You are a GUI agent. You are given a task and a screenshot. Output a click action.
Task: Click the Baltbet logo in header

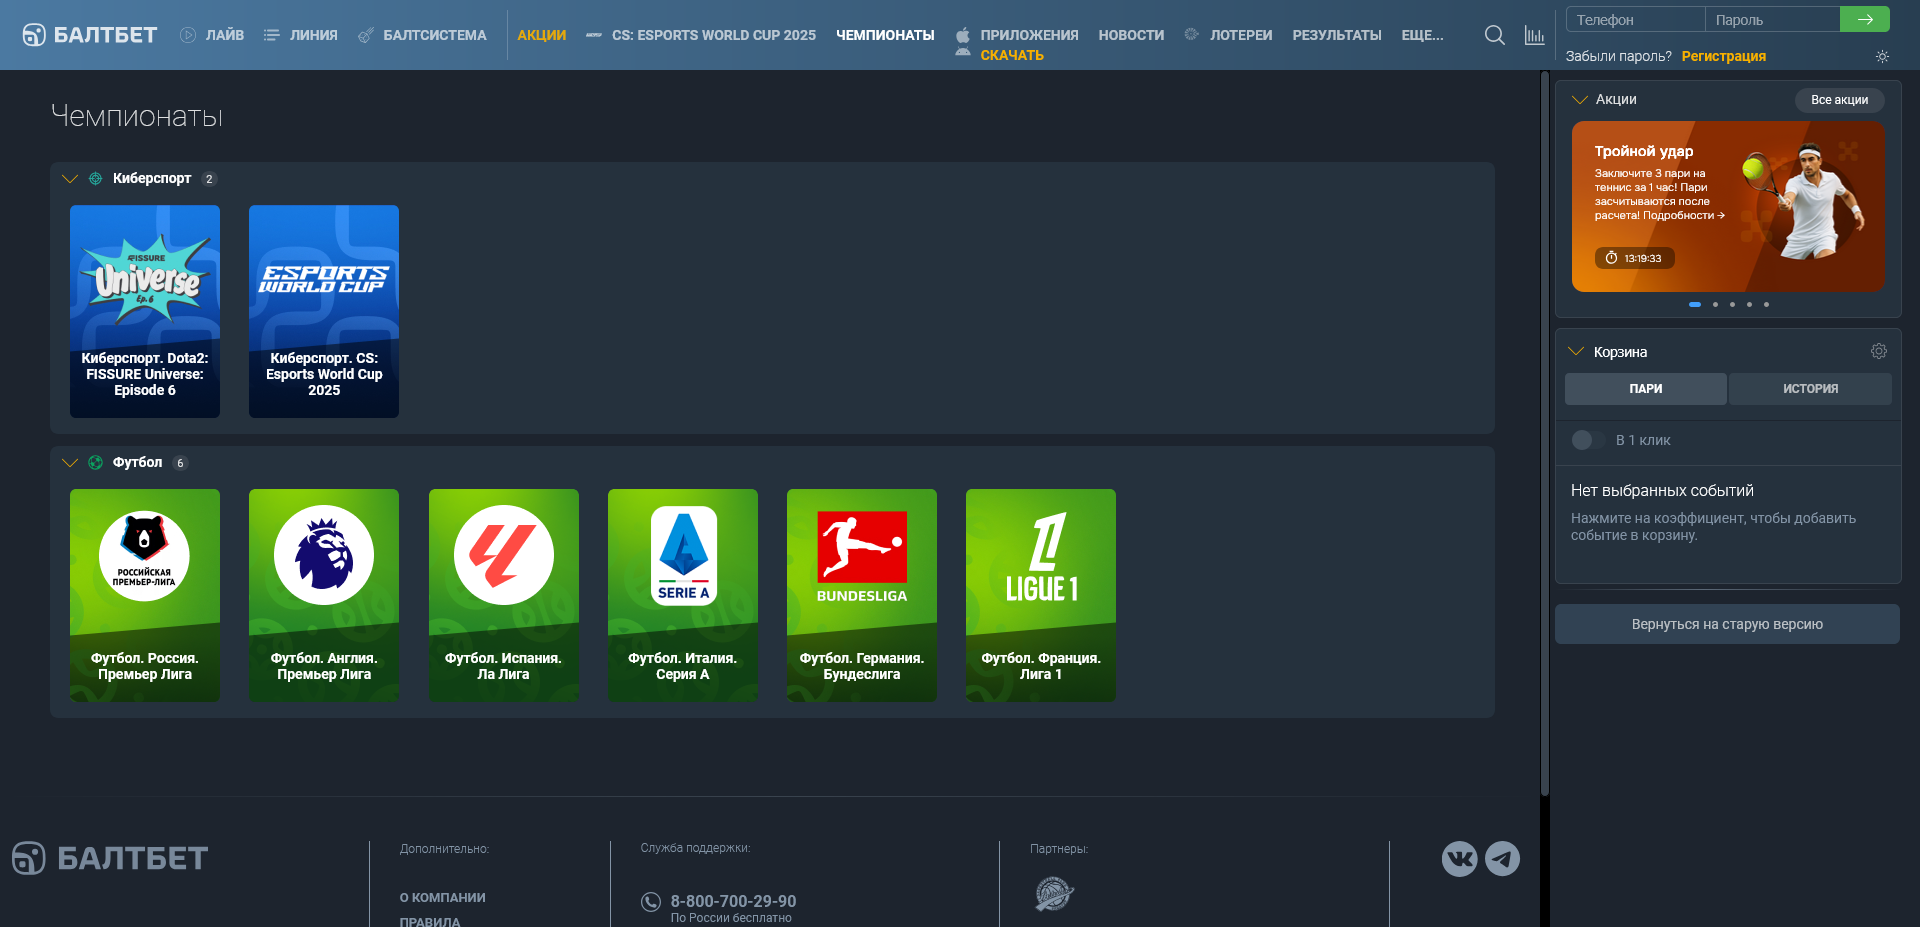tap(90, 35)
